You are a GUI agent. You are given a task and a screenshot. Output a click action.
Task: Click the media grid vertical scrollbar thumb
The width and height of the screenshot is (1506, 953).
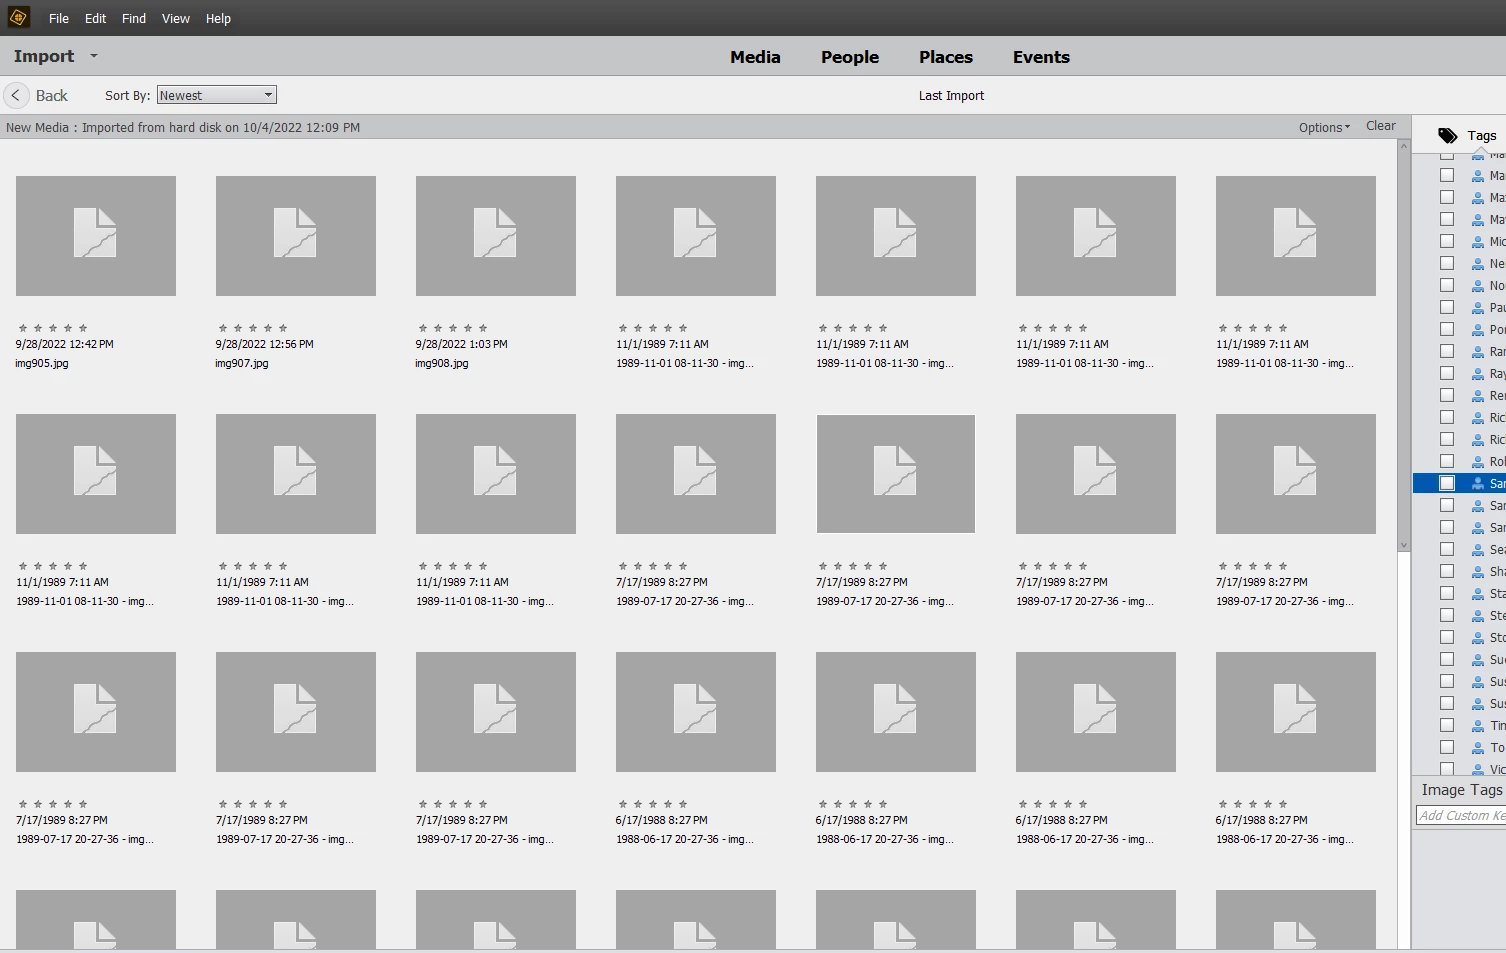(1403, 345)
